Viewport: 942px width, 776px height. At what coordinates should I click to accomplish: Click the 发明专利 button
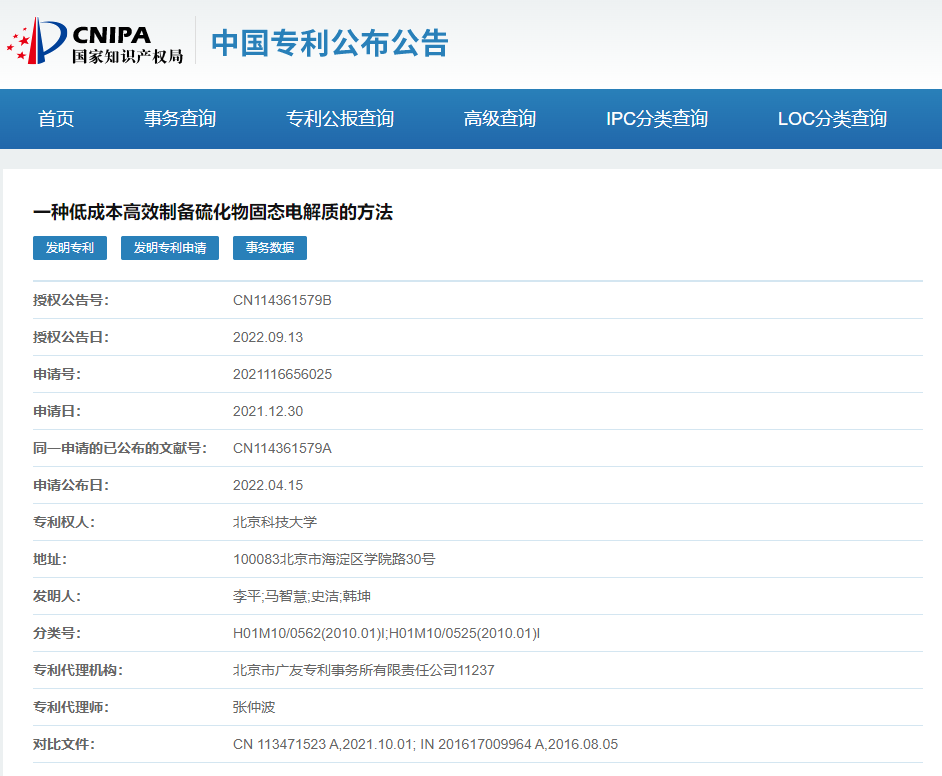click(x=70, y=248)
